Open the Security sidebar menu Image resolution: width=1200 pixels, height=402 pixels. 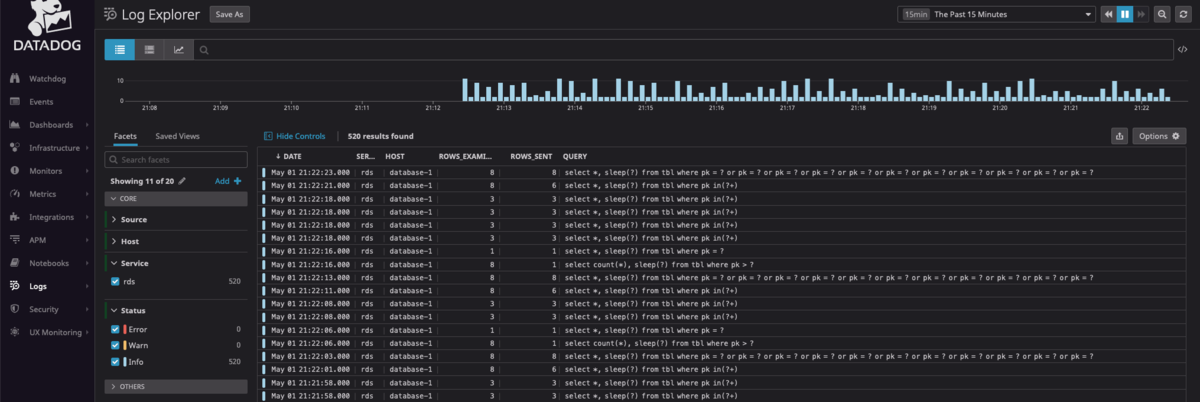point(44,310)
